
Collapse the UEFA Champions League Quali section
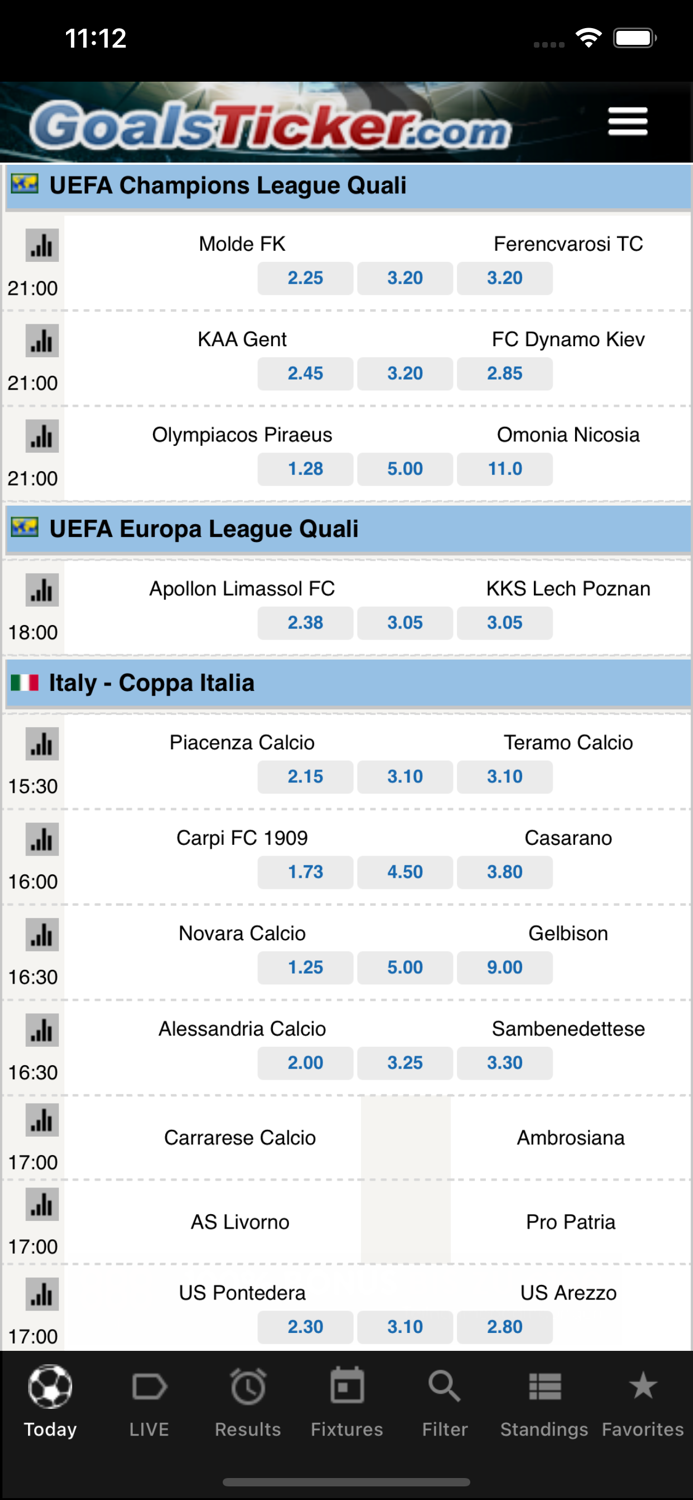[346, 186]
